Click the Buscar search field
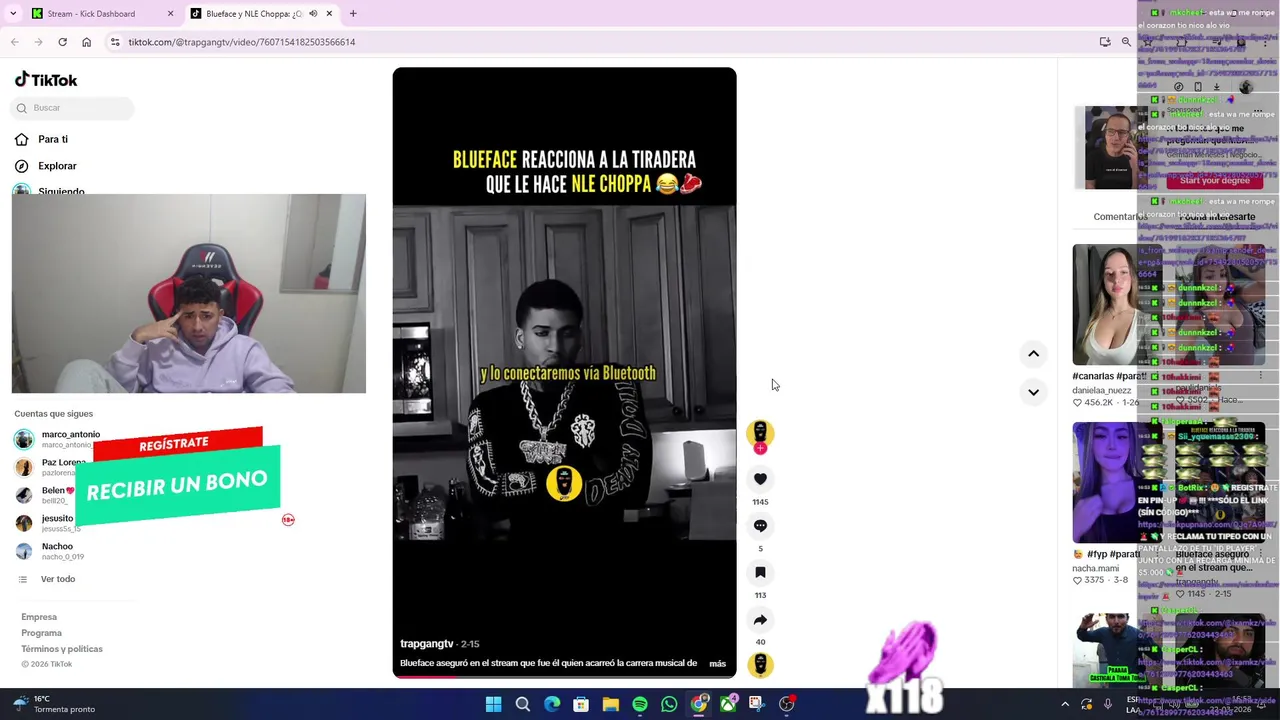Viewport: 1280px width, 720px height. (x=73, y=108)
